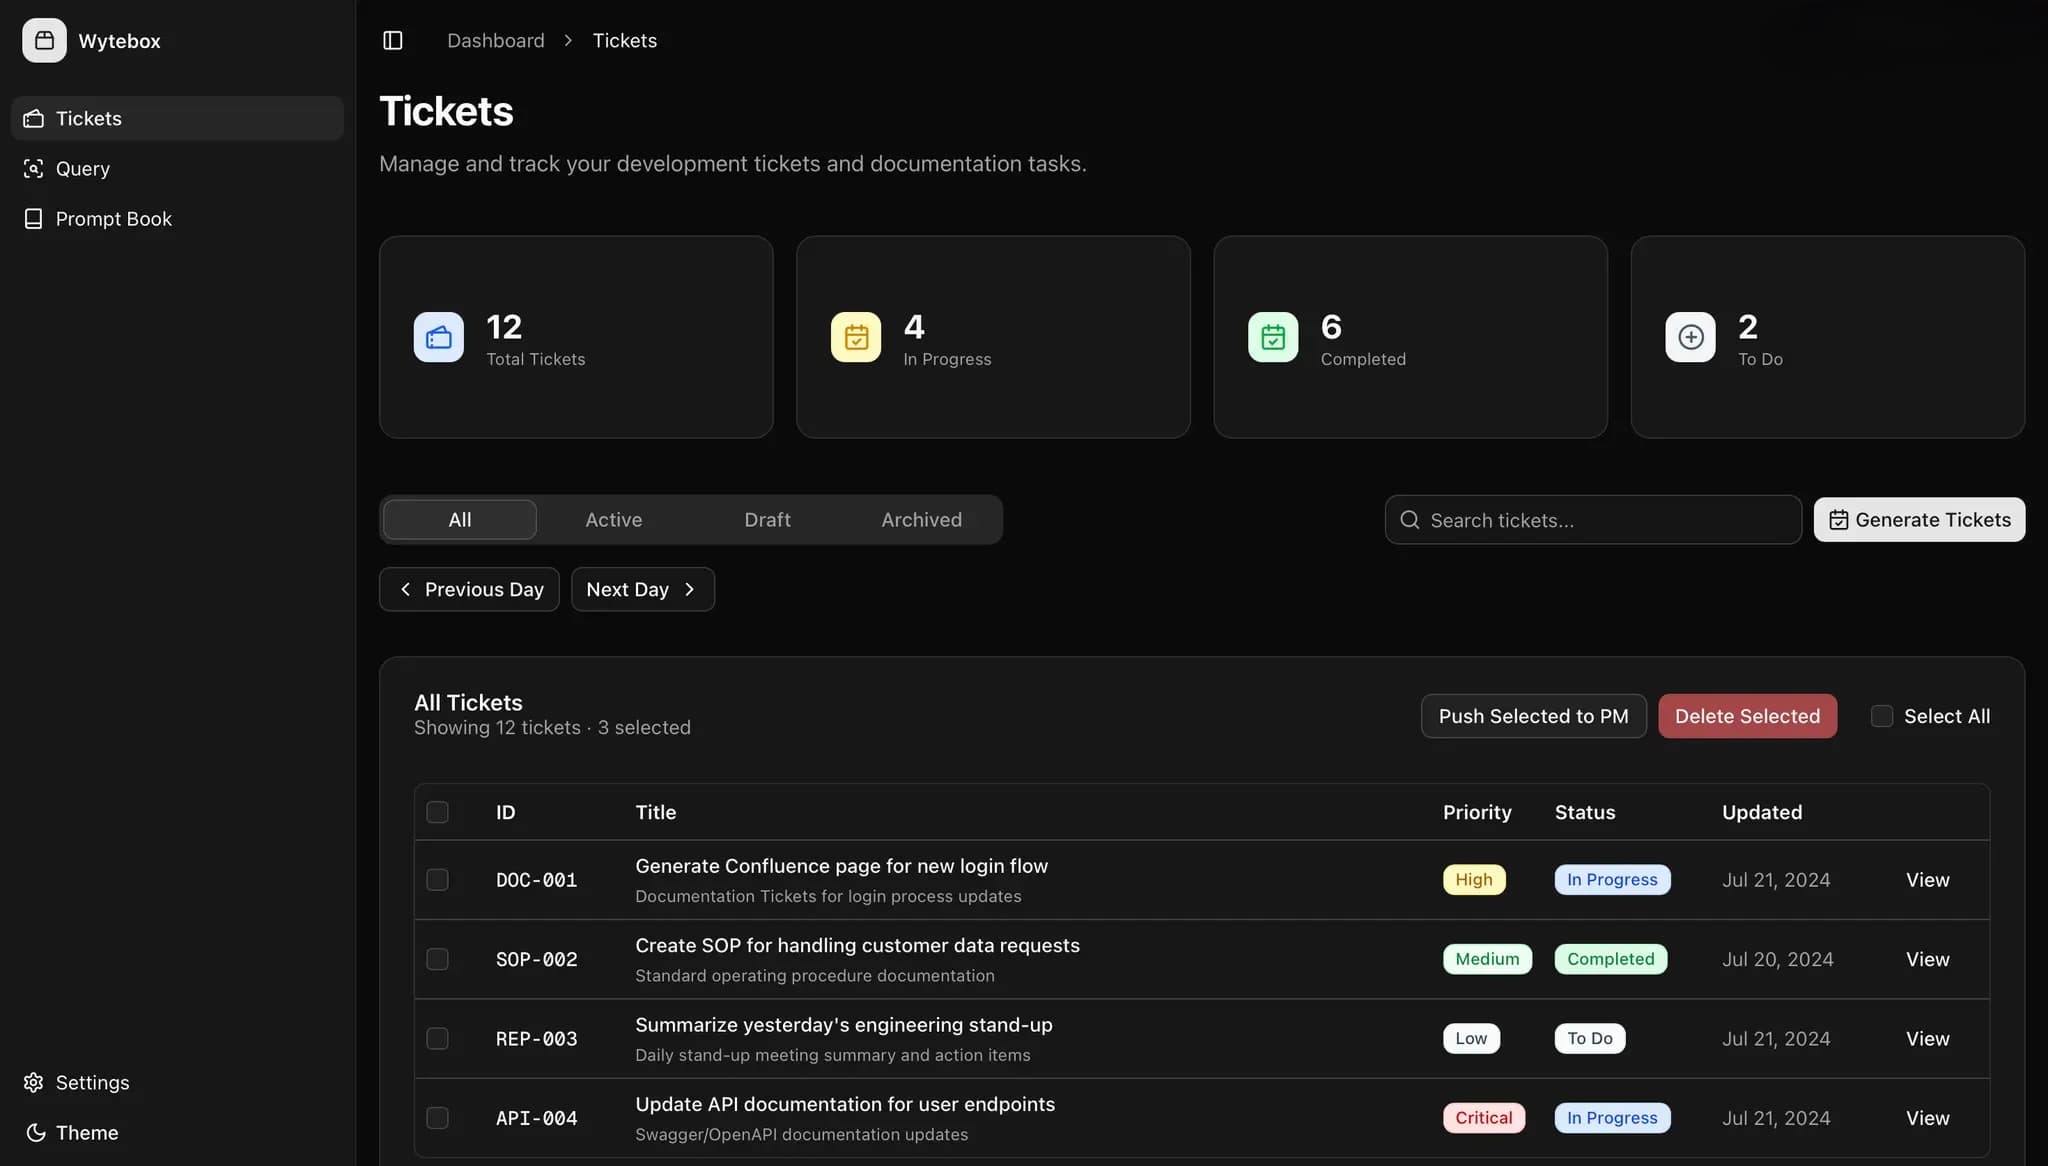The width and height of the screenshot is (2048, 1166).
Task: Click the DOC-001 ID cell
Action: coord(536,880)
